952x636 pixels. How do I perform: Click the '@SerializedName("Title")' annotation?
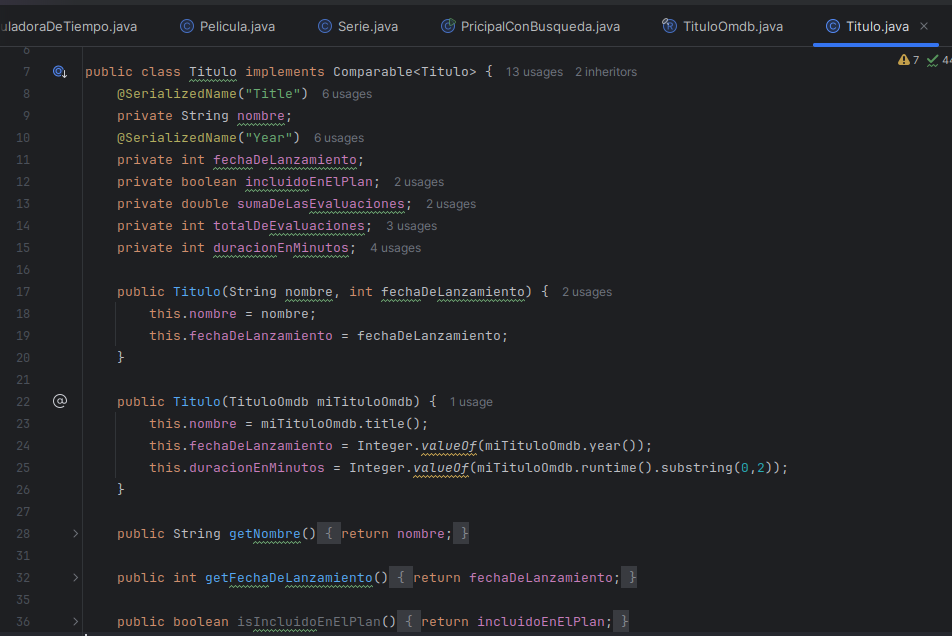(212, 93)
